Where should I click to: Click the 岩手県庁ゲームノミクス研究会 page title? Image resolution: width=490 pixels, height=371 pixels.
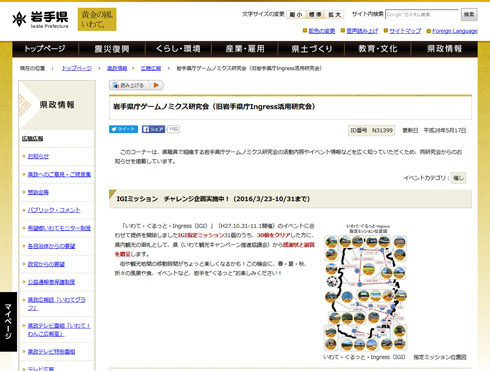(214, 107)
